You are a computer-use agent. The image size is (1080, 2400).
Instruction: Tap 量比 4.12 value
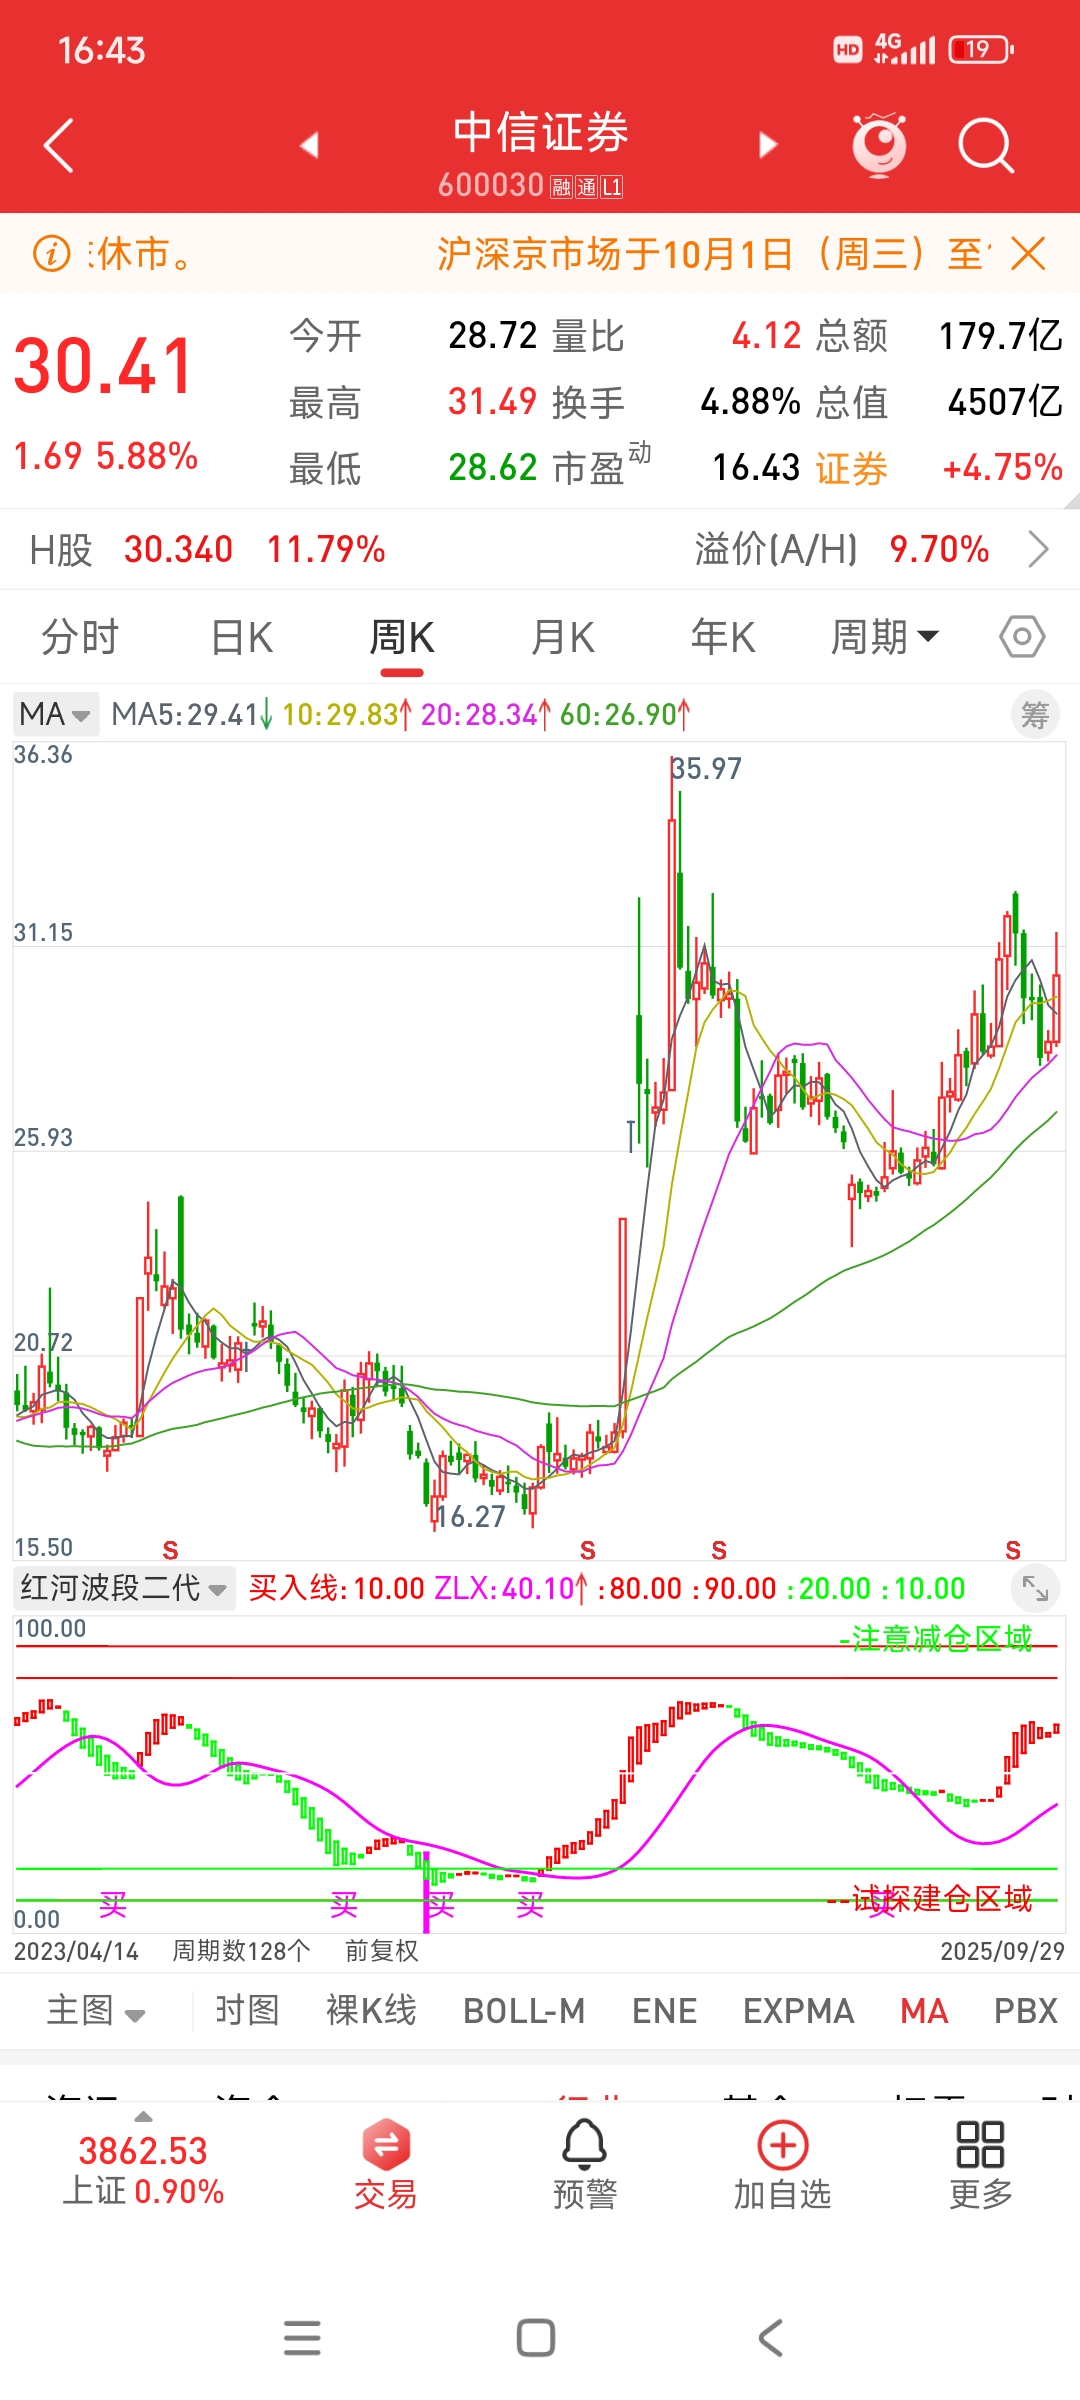click(766, 336)
